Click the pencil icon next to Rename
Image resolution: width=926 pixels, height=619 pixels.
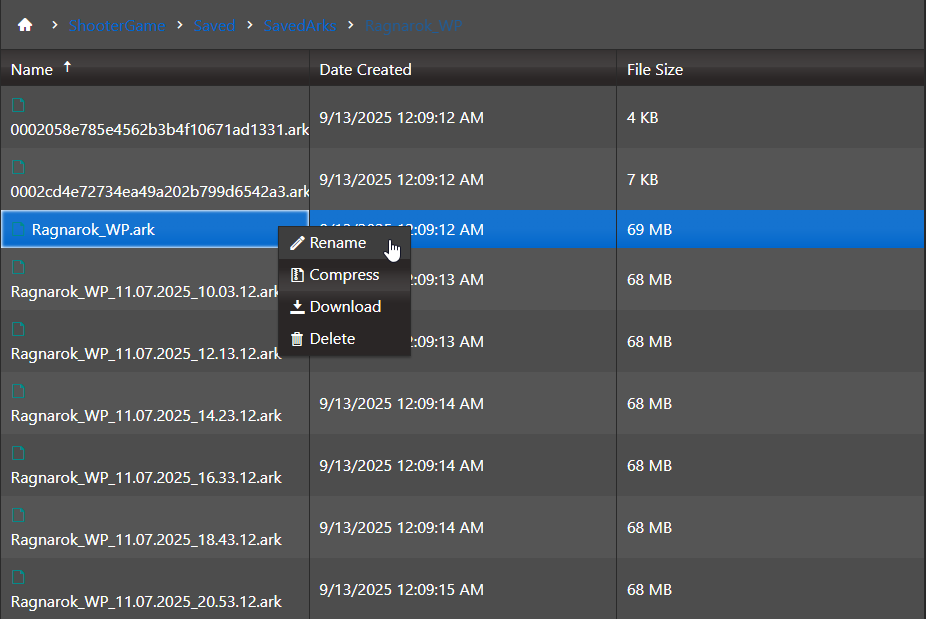coord(297,243)
